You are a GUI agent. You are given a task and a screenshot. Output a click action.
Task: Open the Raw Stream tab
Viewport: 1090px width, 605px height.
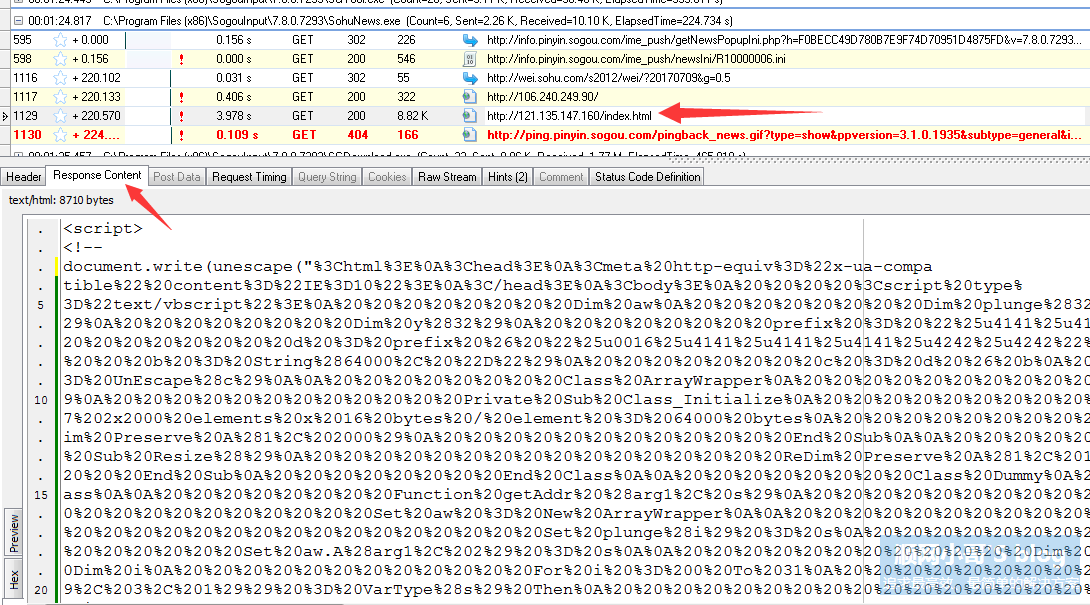pos(447,177)
